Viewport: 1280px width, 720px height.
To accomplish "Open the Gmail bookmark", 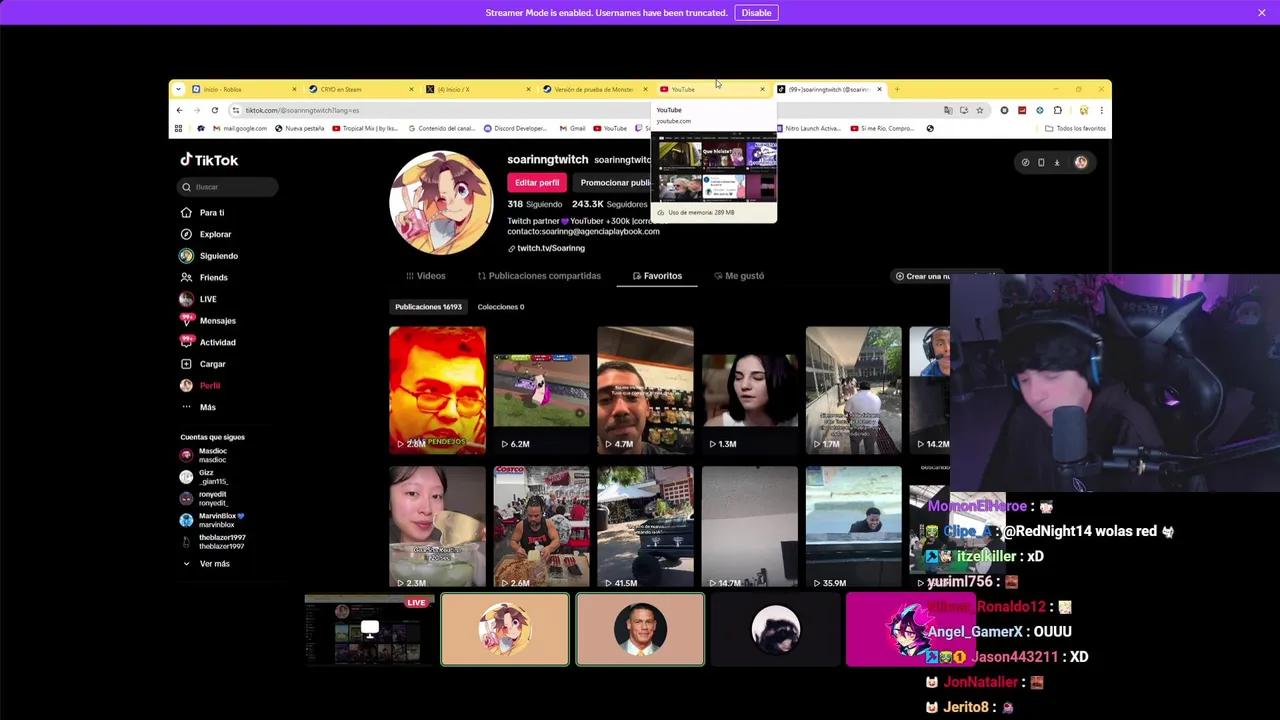I will tap(572, 128).
